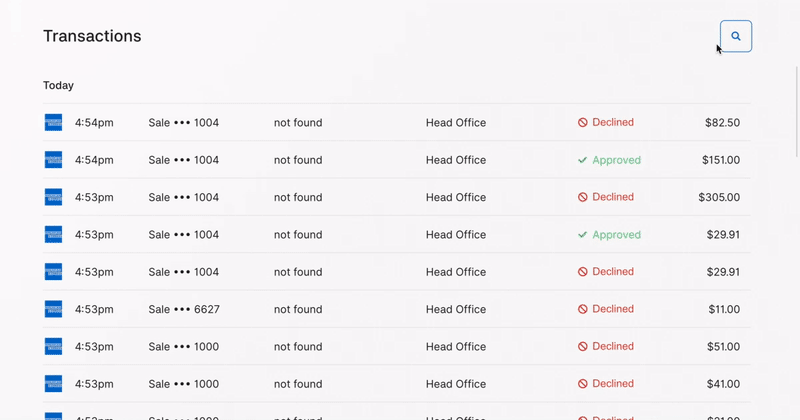The width and height of the screenshot is (800, 420).
Task: Click the American Express icon for the $305.00 sale
Action: 53,198
